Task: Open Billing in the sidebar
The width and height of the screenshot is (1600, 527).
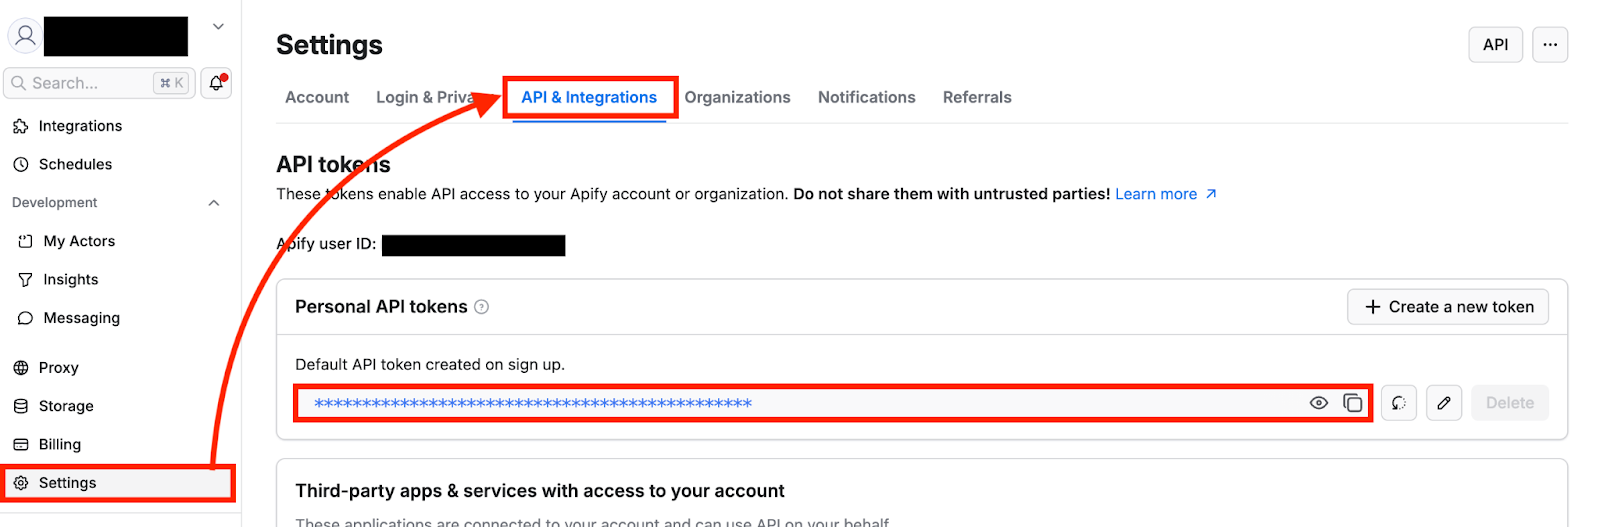Action: pyautogui.click(x=60, y=444)
